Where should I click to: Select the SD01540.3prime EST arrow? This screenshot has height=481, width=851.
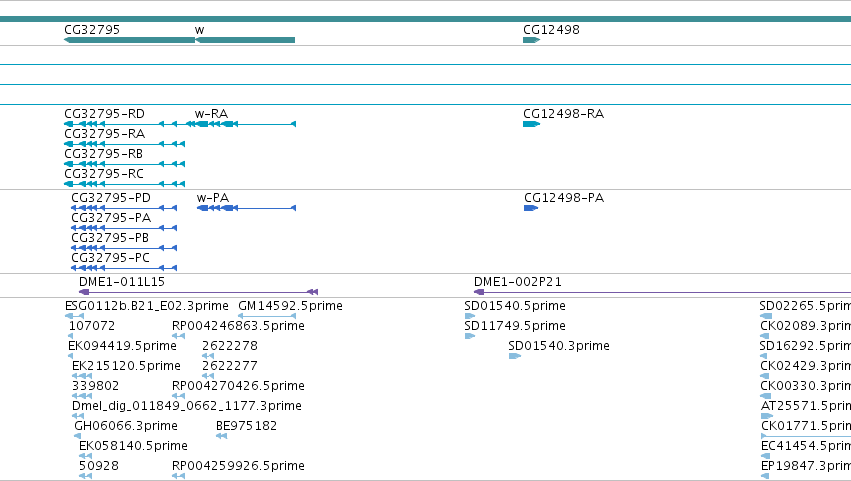click(515, 356)
